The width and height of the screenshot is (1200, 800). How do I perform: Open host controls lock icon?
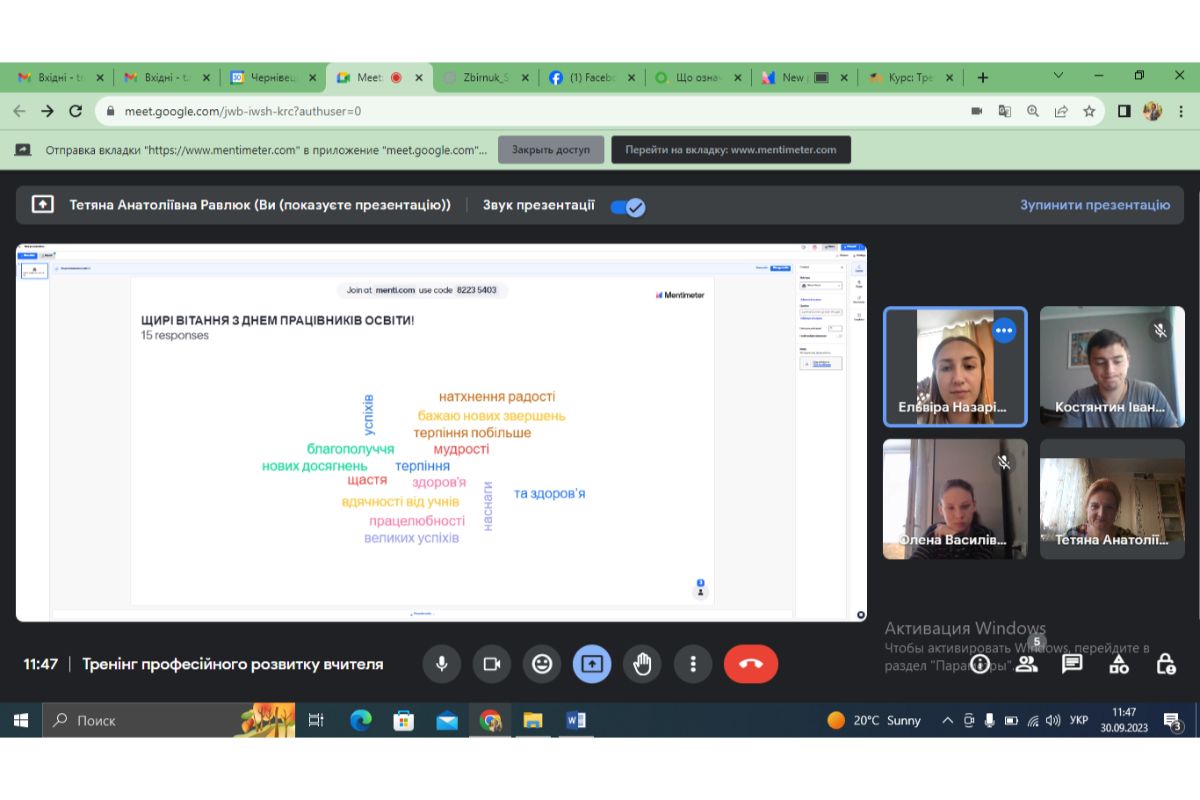[1165, 664]
